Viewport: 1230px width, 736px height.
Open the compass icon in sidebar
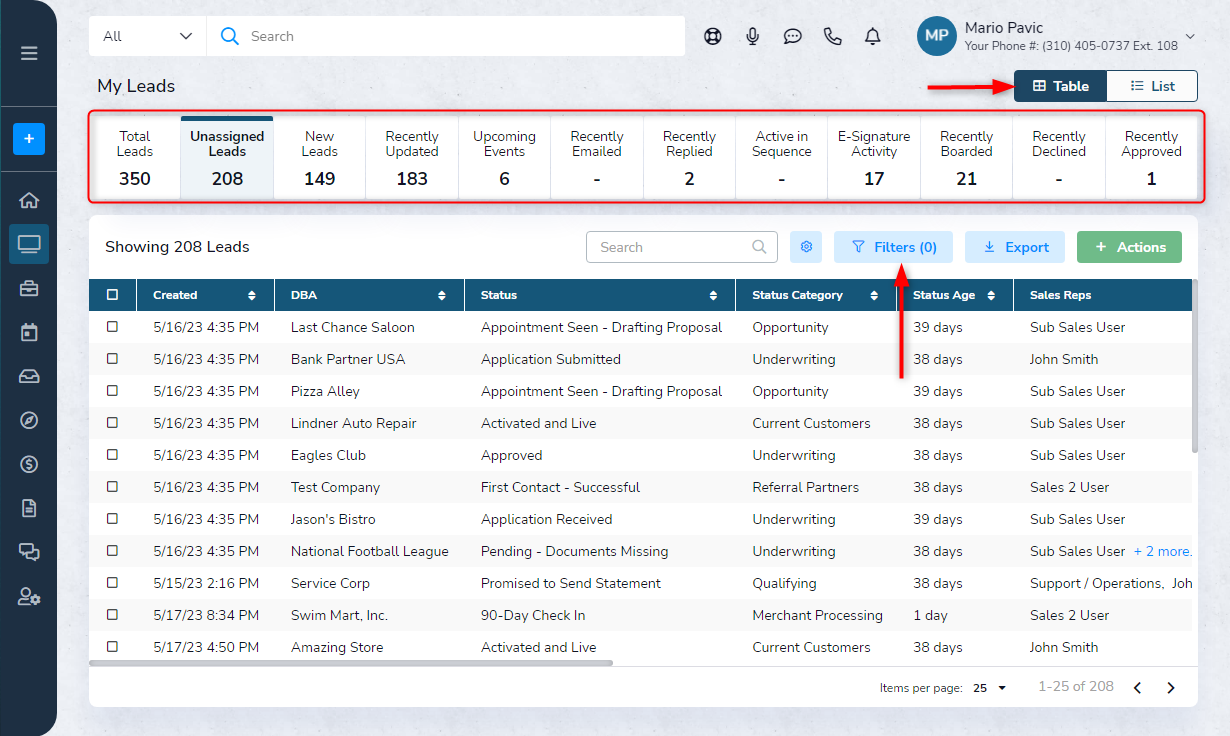coord(29,420)
